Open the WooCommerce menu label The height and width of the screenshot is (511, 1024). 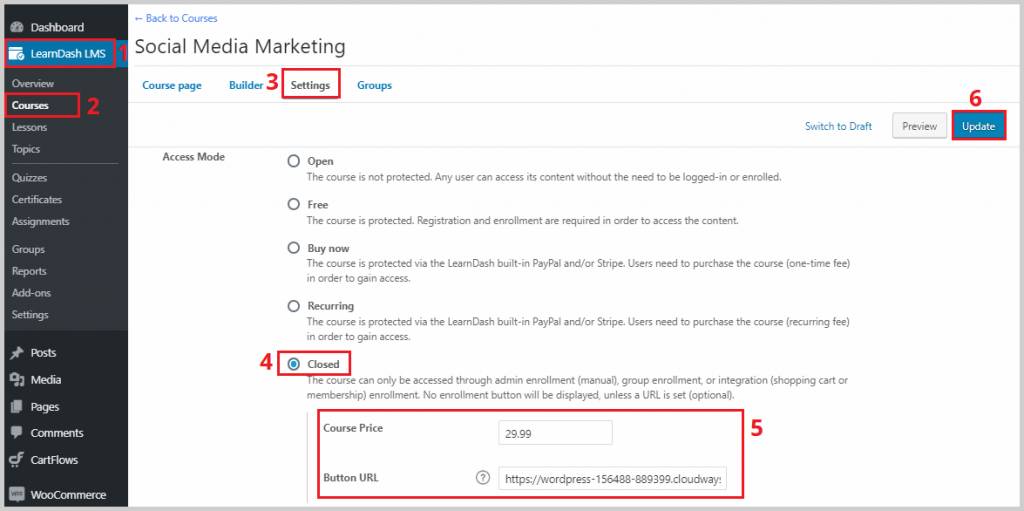tap(68, 495)
